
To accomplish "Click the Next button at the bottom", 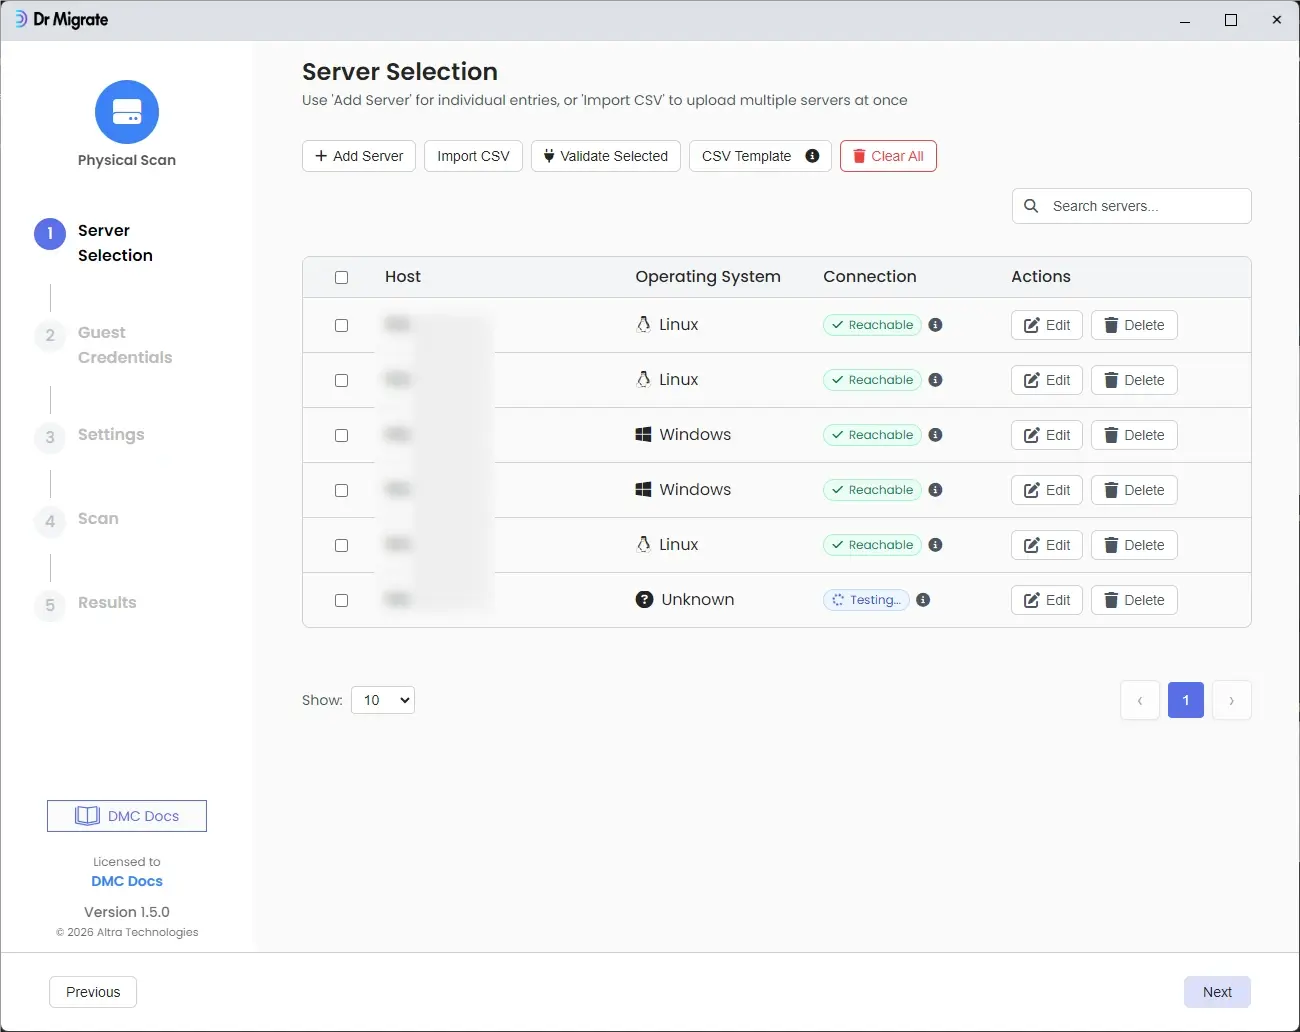I will point(1217,992).
